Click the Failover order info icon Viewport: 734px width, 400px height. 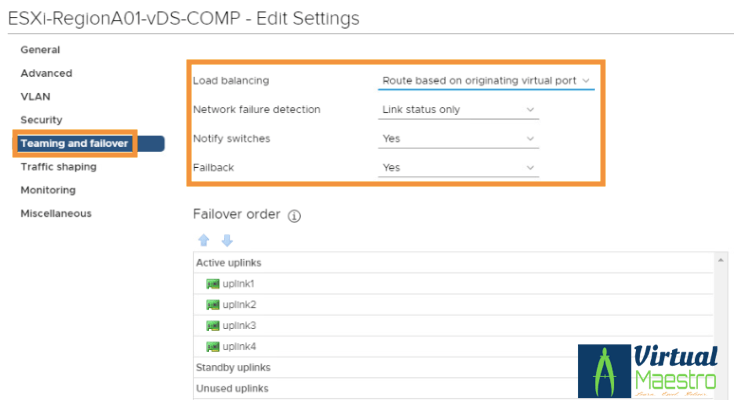295,215
